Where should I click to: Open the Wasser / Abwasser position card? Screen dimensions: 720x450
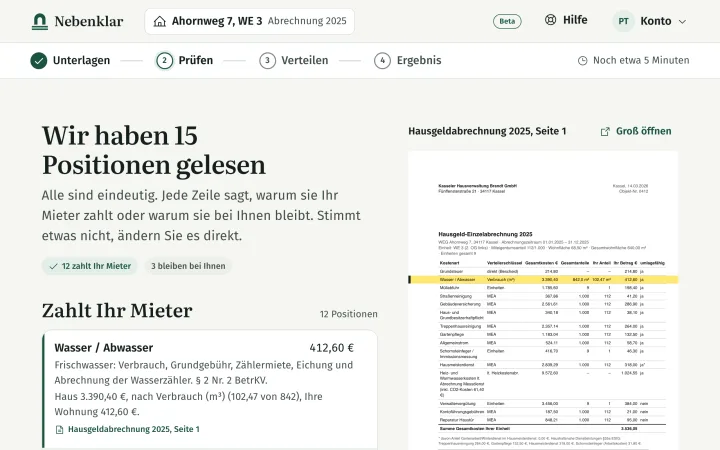(x=210, y=388)
